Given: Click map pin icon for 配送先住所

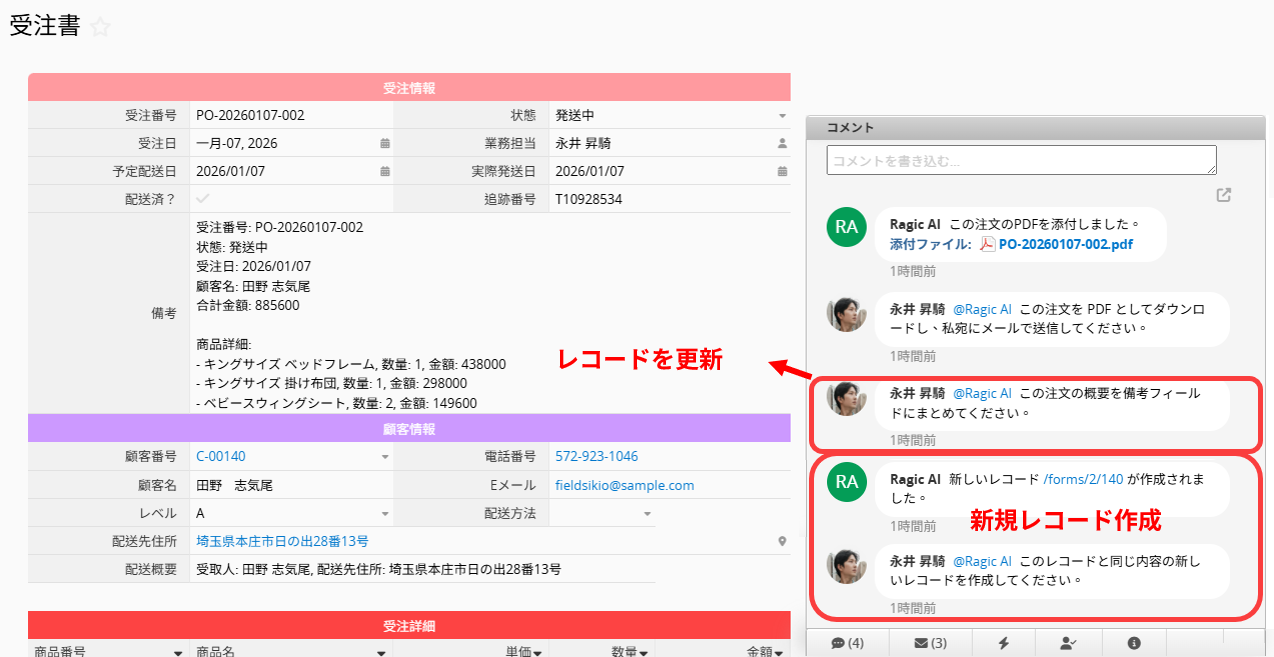Looking at the screenshot, I should point(782,541).
